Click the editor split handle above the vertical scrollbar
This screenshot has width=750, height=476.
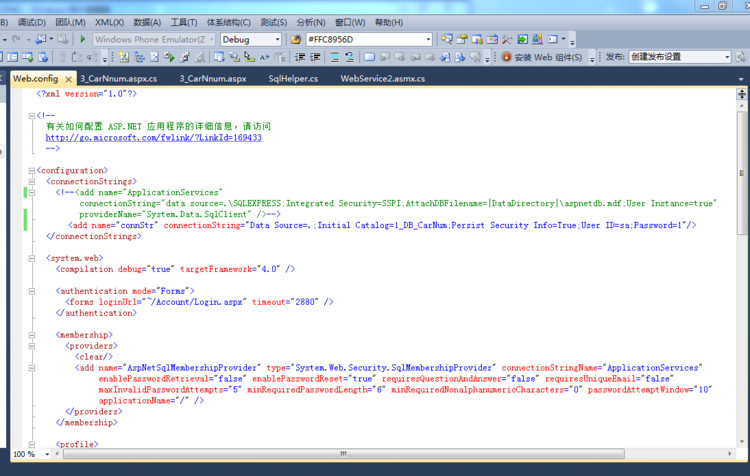click(741, 94)
